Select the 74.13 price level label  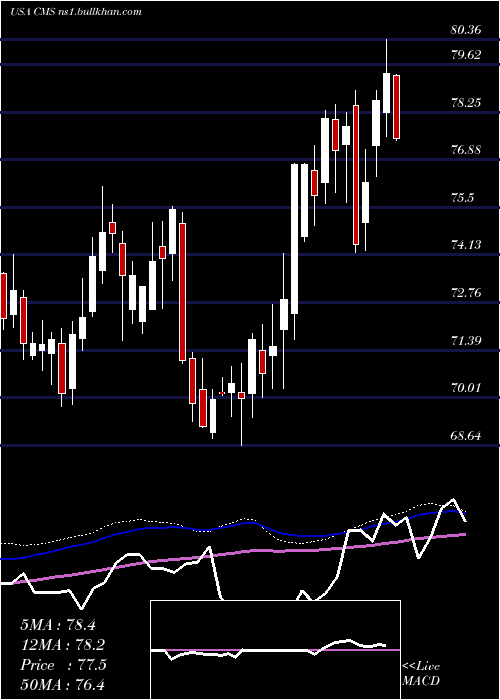466,245
